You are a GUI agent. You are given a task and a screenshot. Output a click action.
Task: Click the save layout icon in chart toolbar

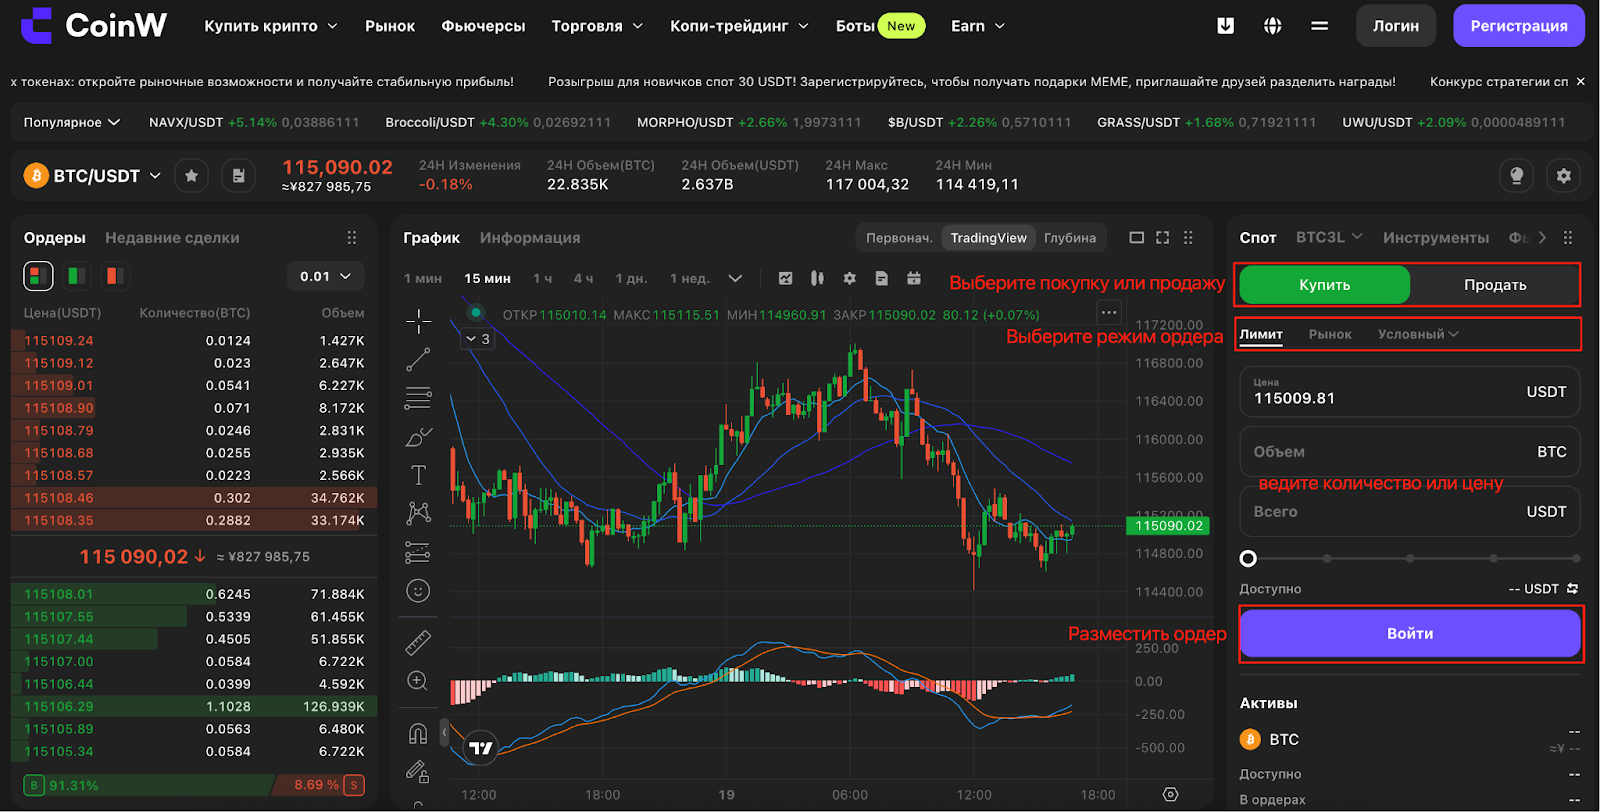(882, 278)
